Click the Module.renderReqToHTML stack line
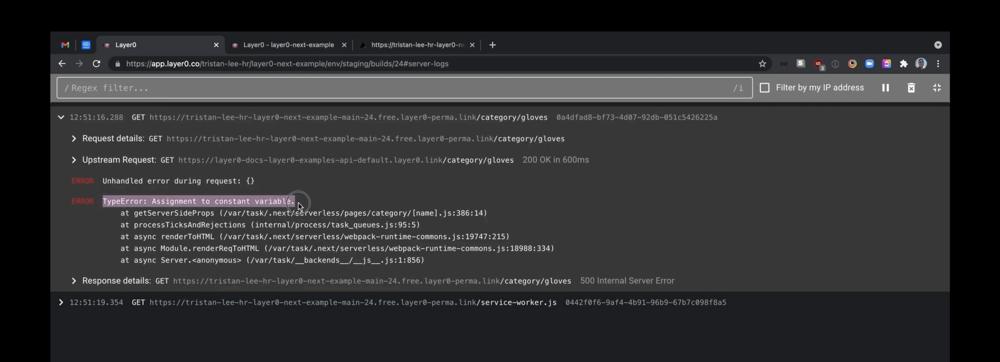Screen dimensions: 1000x362 click(x=337, y=249)
